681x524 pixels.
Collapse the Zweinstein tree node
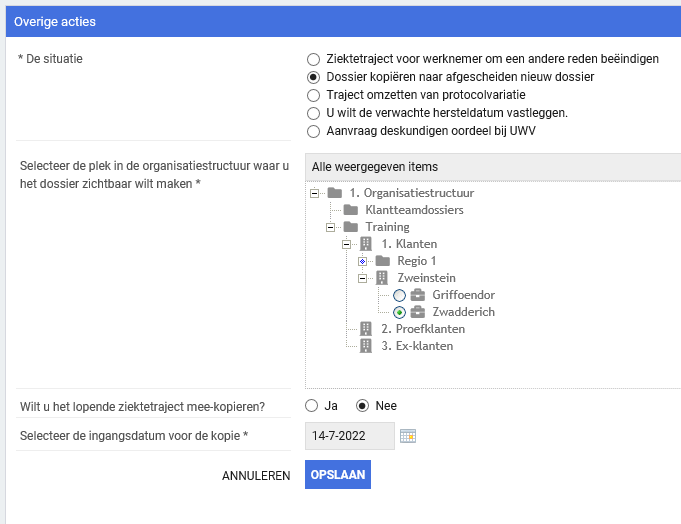point(363,278)
